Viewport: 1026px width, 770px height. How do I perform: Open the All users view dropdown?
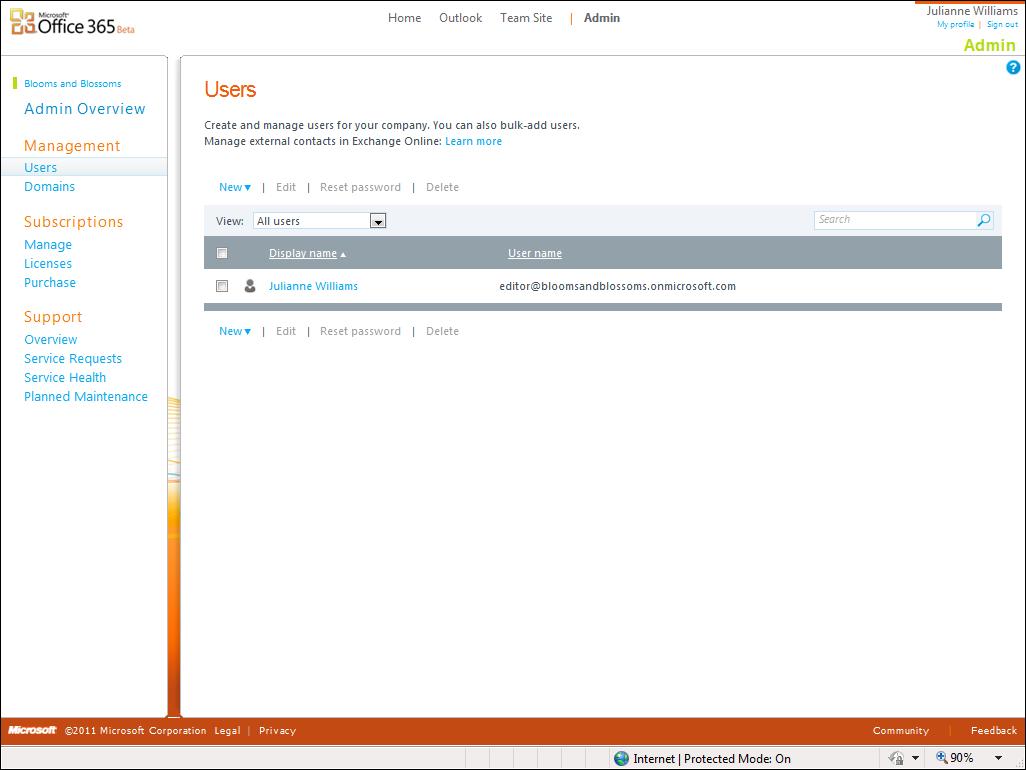point(378,221)
